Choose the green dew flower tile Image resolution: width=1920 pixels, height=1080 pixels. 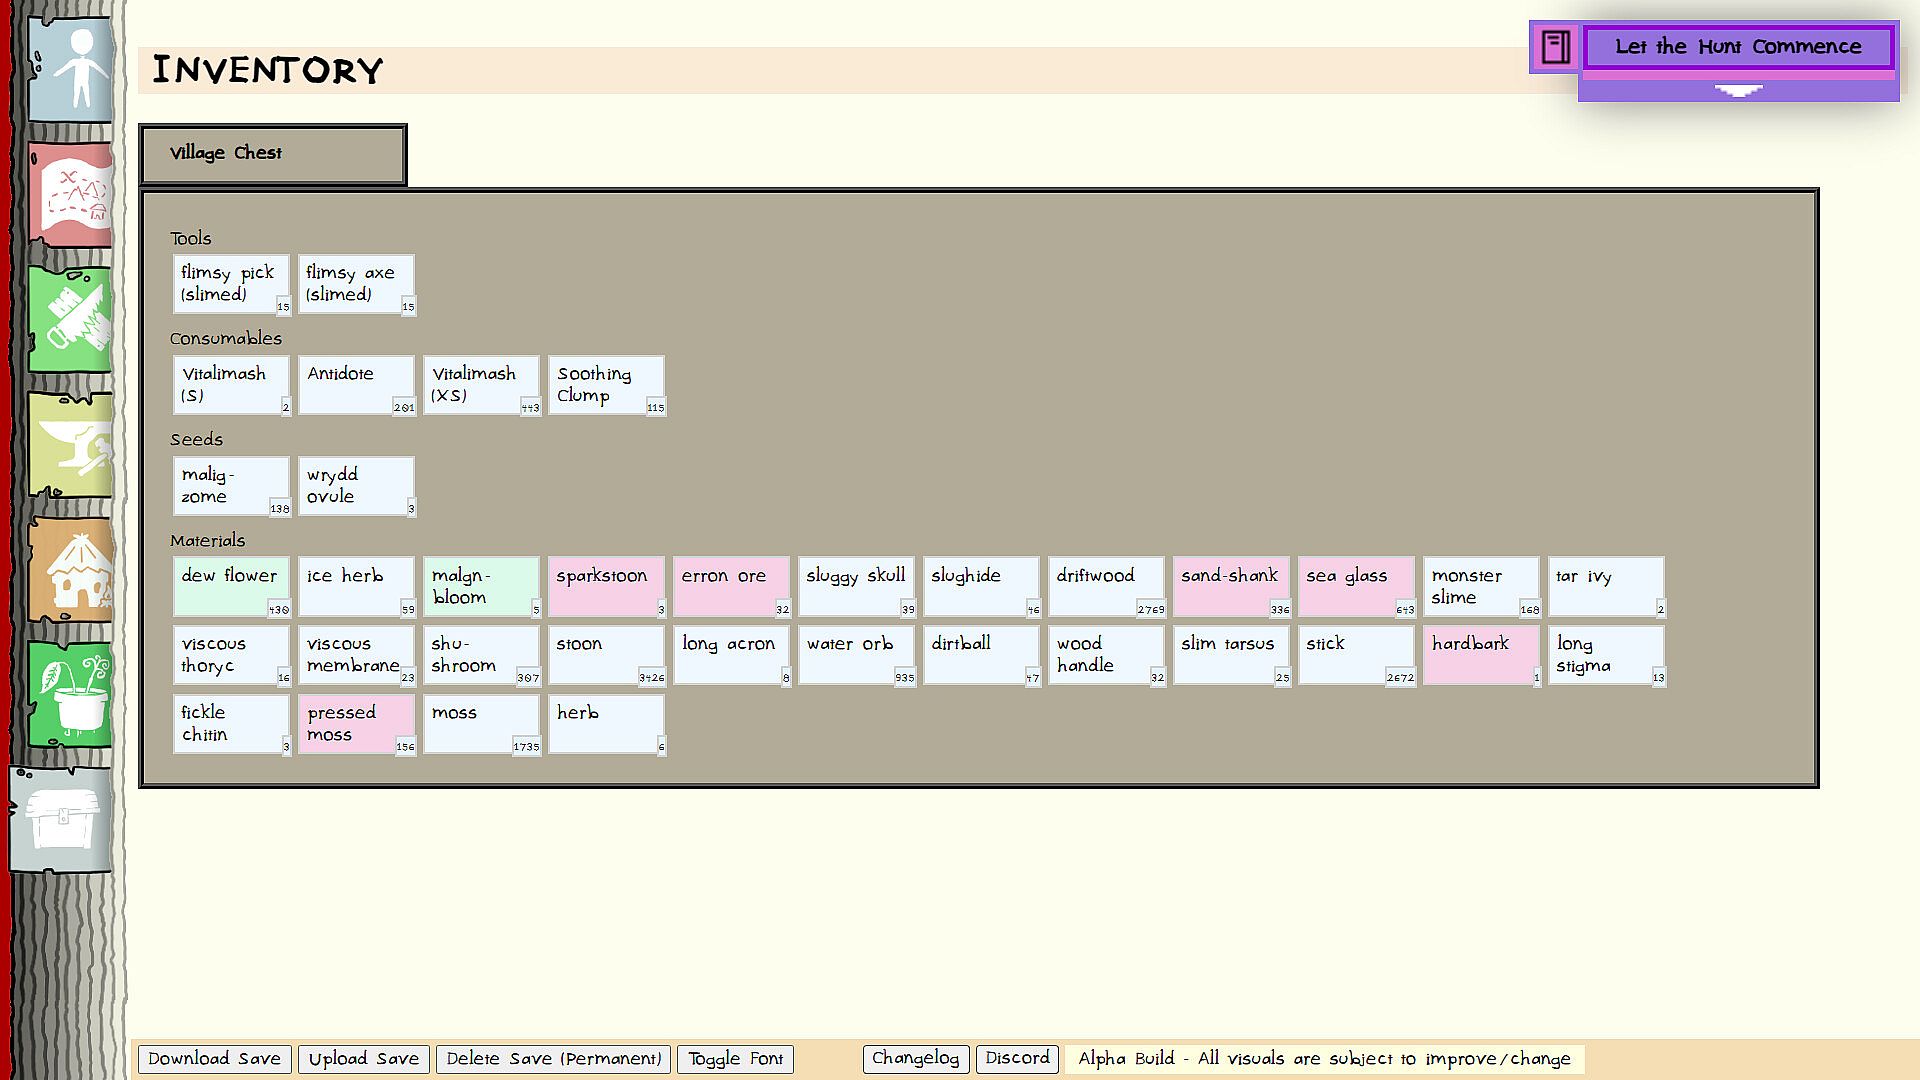click(231, 587)
